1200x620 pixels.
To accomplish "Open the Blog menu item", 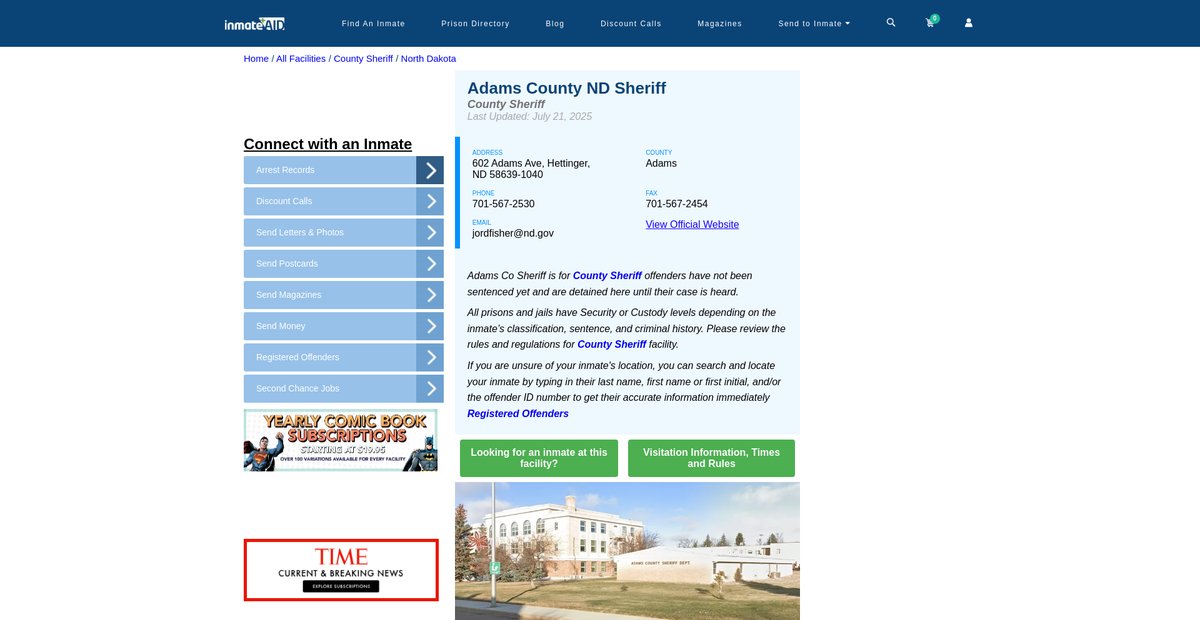I will point(555,23).
